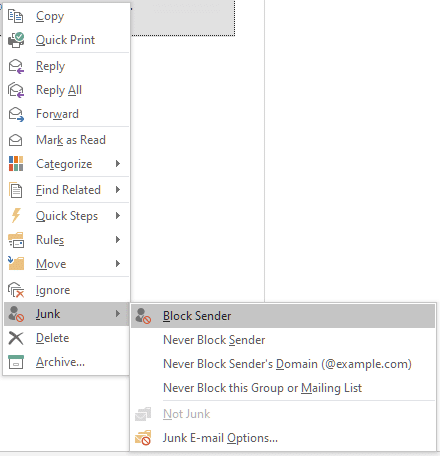Image resolution: width=440 pixels, height=456 pixels.
Task: Click the Copy icon
Action: tap(16, 16)
